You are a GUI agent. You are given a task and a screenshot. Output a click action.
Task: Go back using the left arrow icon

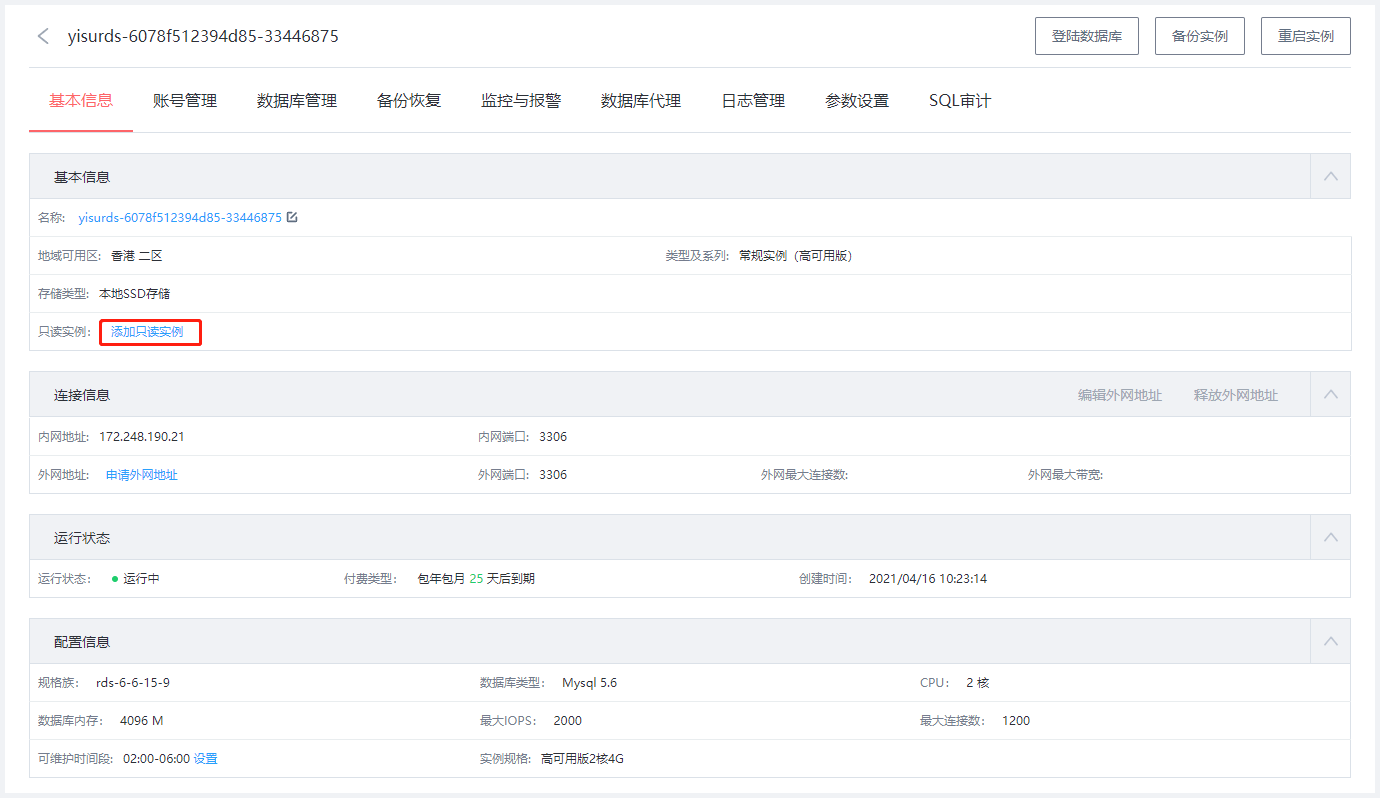(x=43, y=37)
